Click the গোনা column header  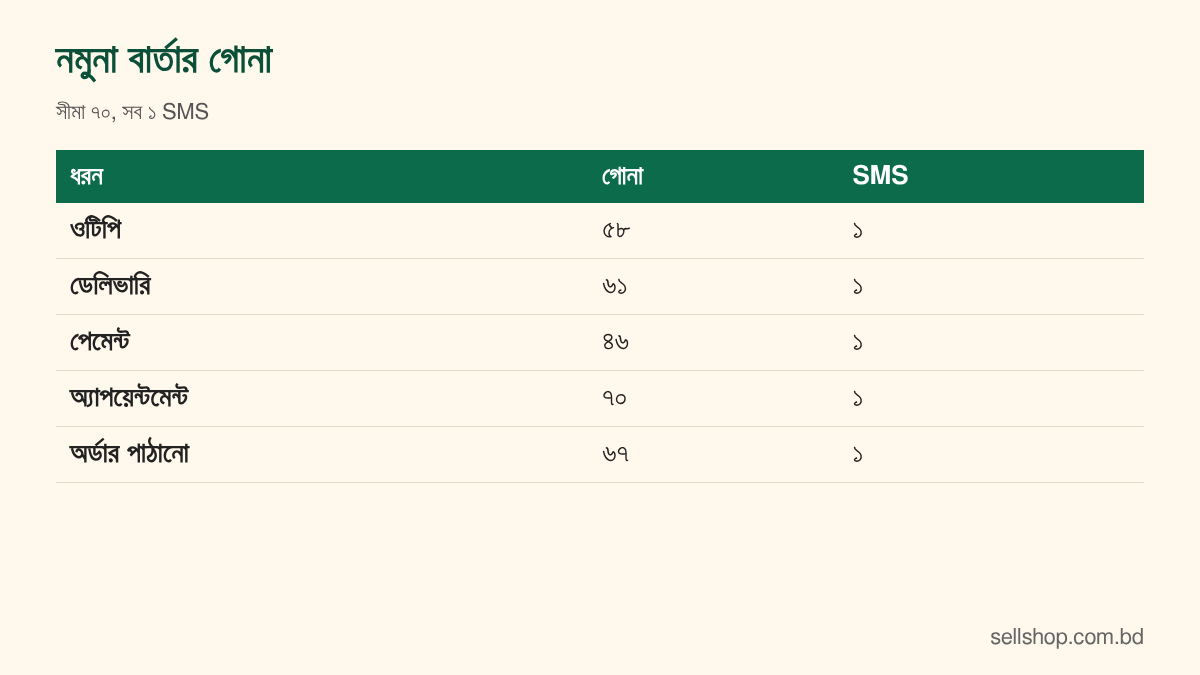(x=622, y=176)
